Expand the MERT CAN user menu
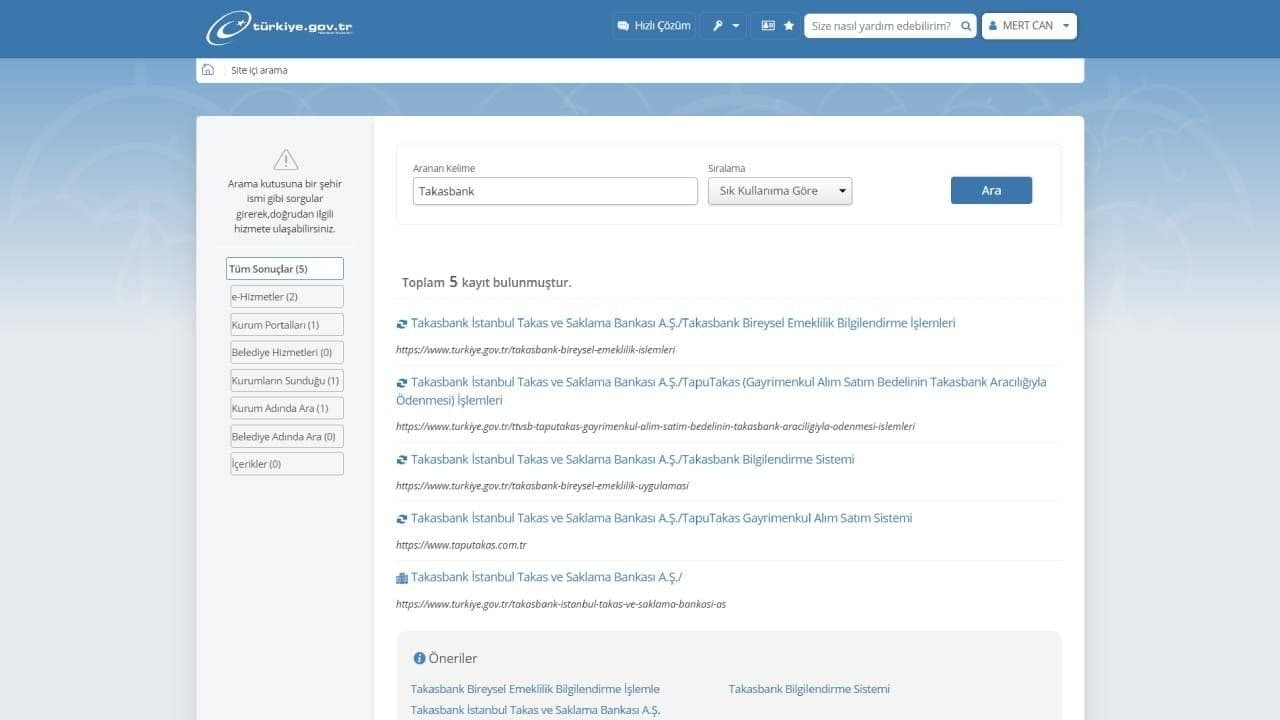The image size is (1280, 720). tap(1029, 26)
